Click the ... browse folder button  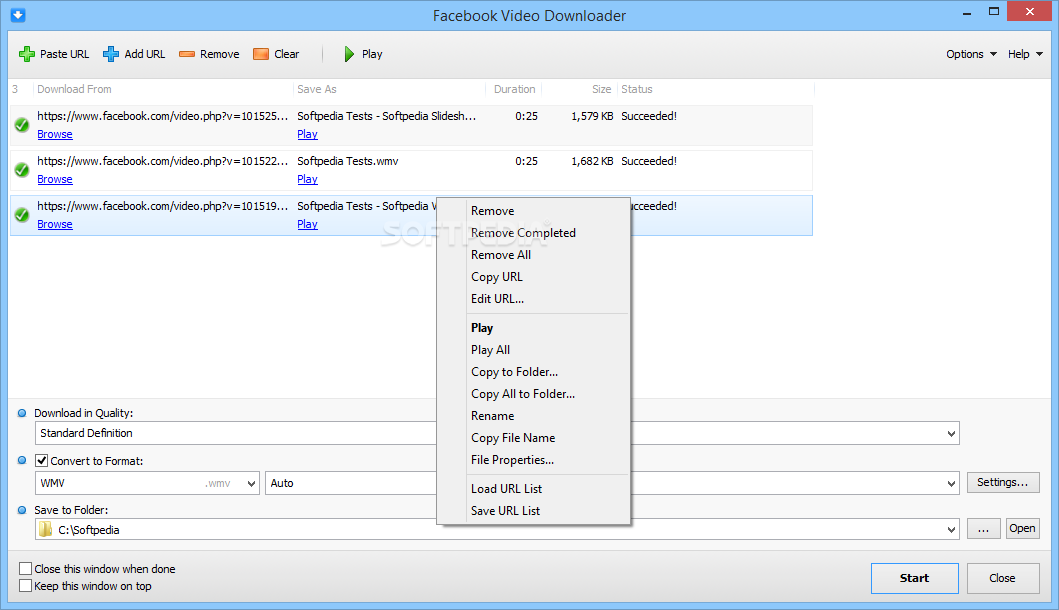click(983, 528)
